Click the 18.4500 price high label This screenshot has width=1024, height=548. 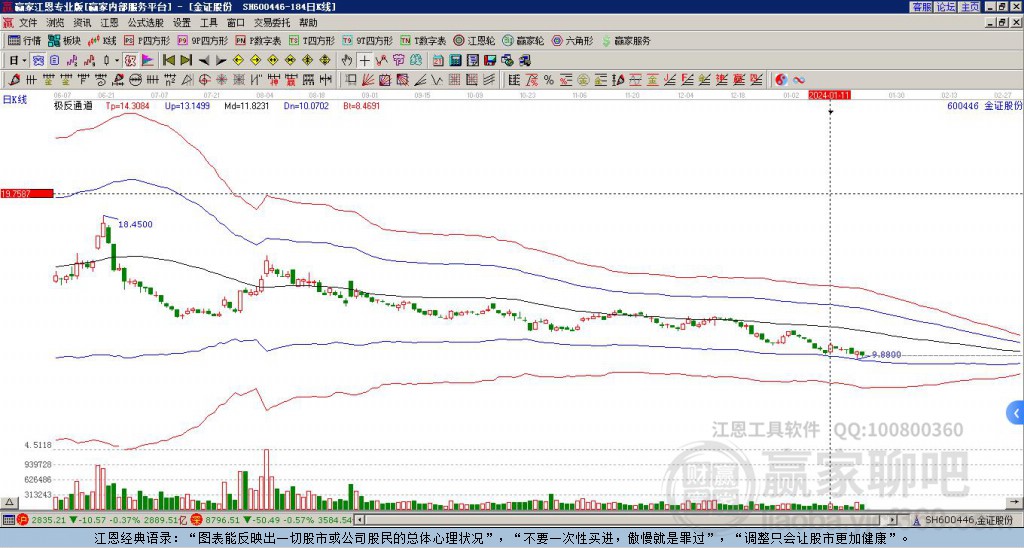[x=135, y=224]
